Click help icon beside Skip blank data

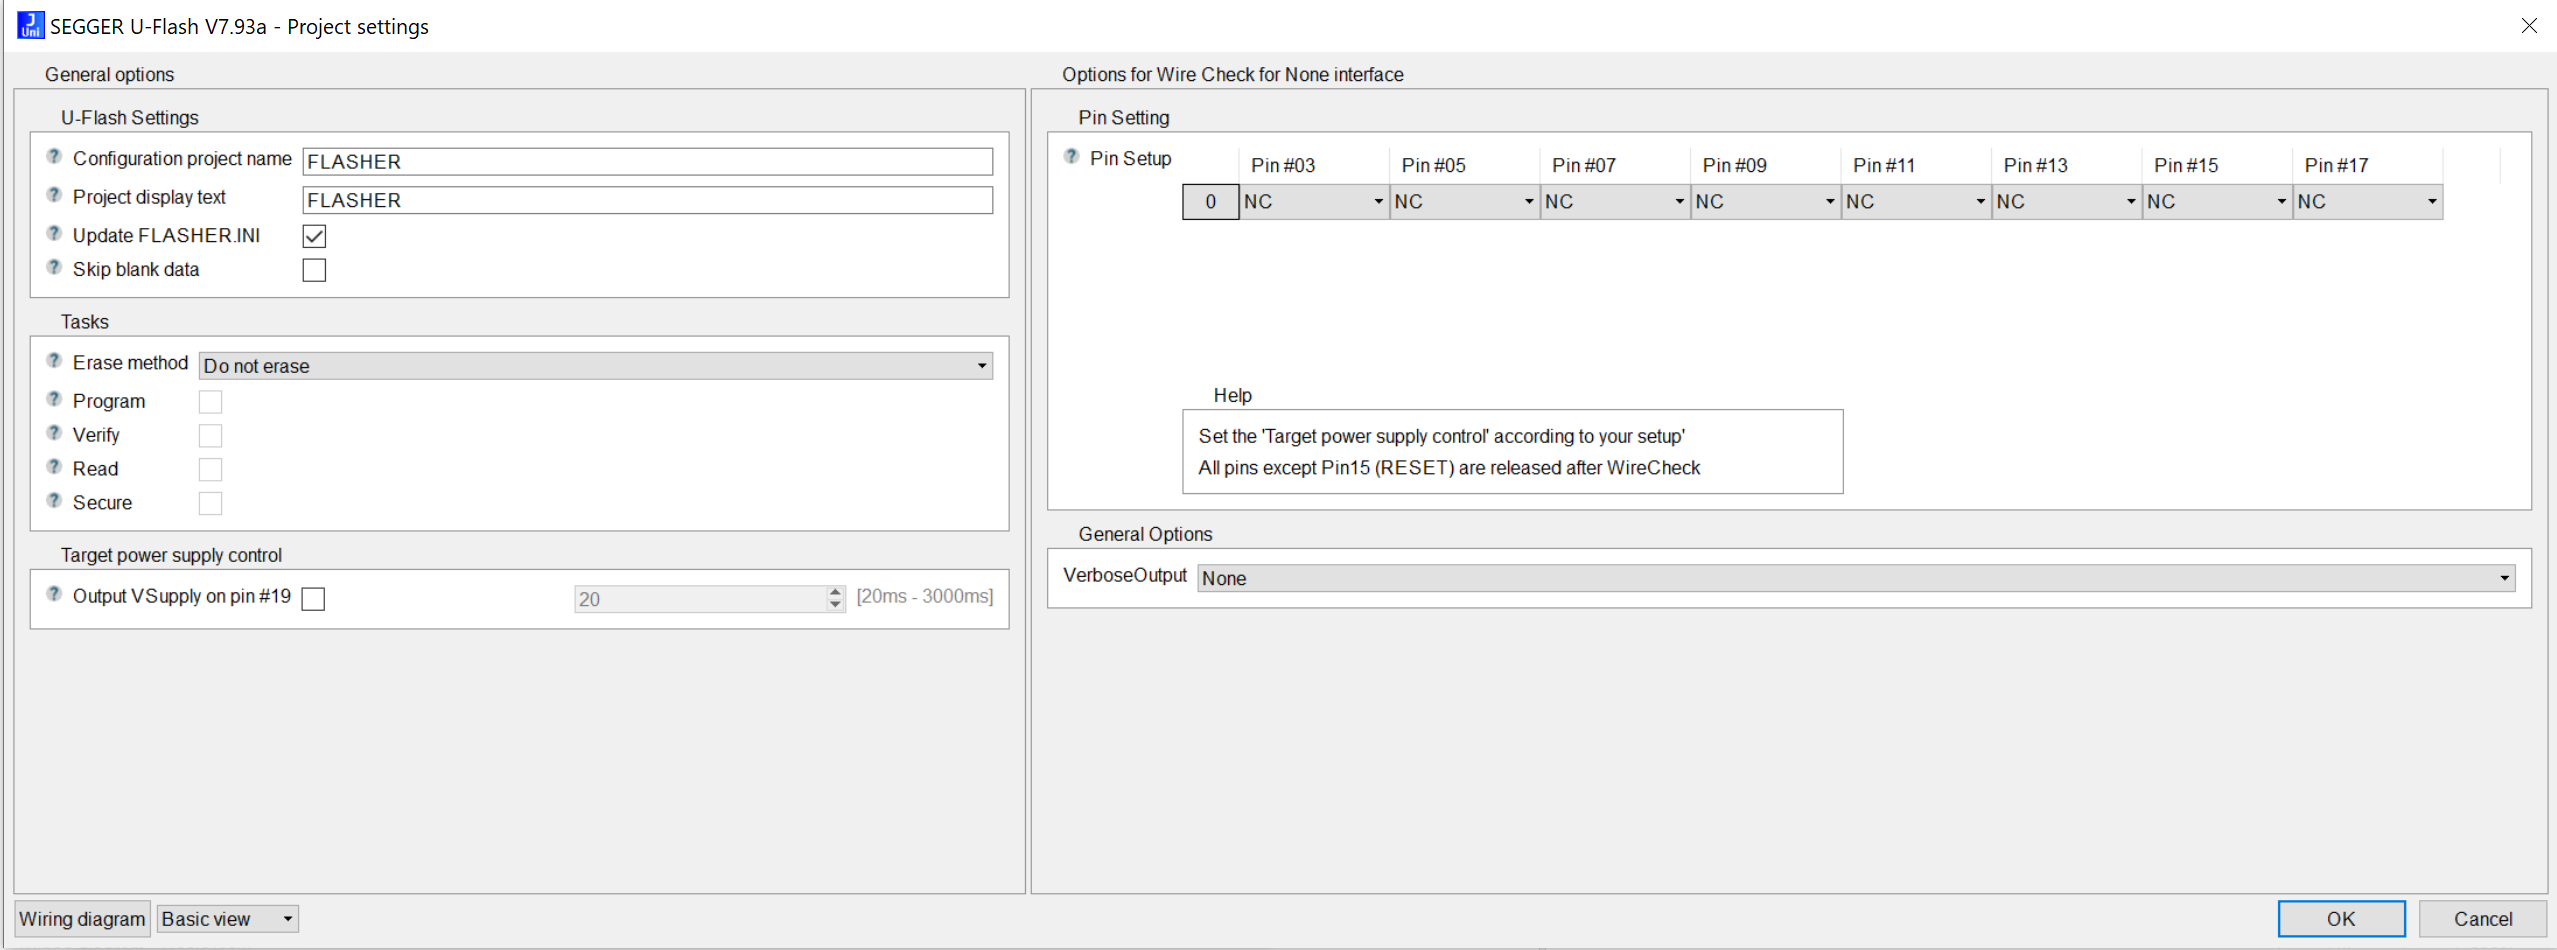pos(54,268)
